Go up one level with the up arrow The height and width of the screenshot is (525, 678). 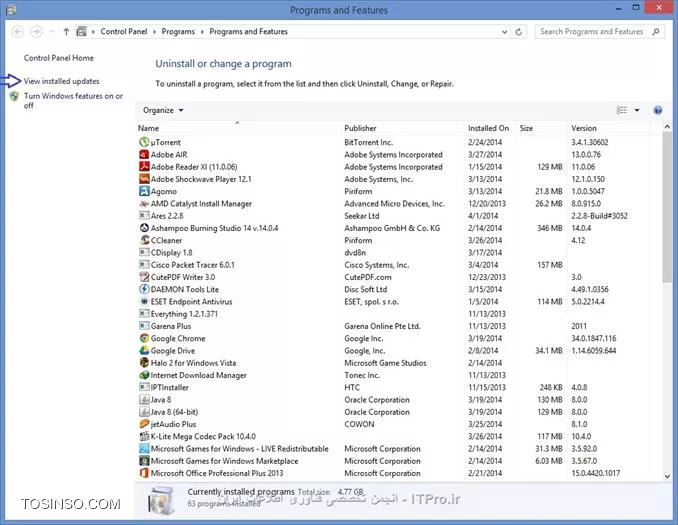66,32
